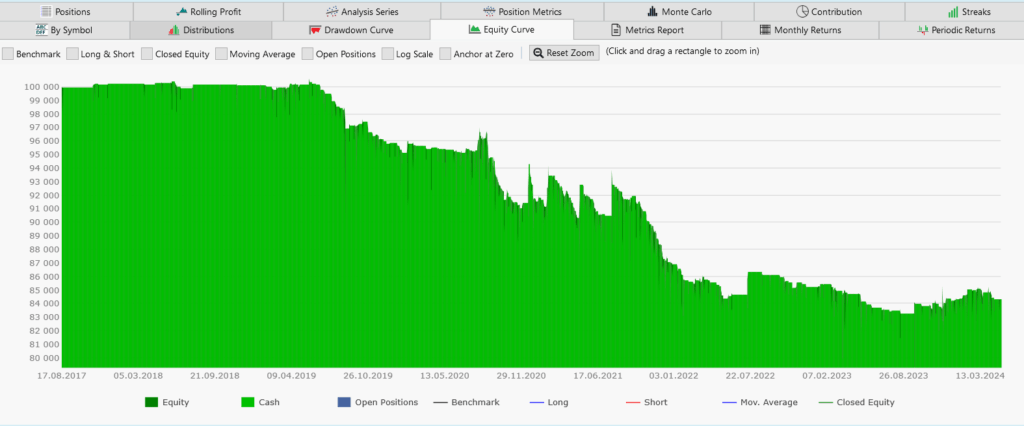The height and width of the screenshot is (426, 1024).
Task: Click the dark green Equity legend swatch
Action: 152,402
